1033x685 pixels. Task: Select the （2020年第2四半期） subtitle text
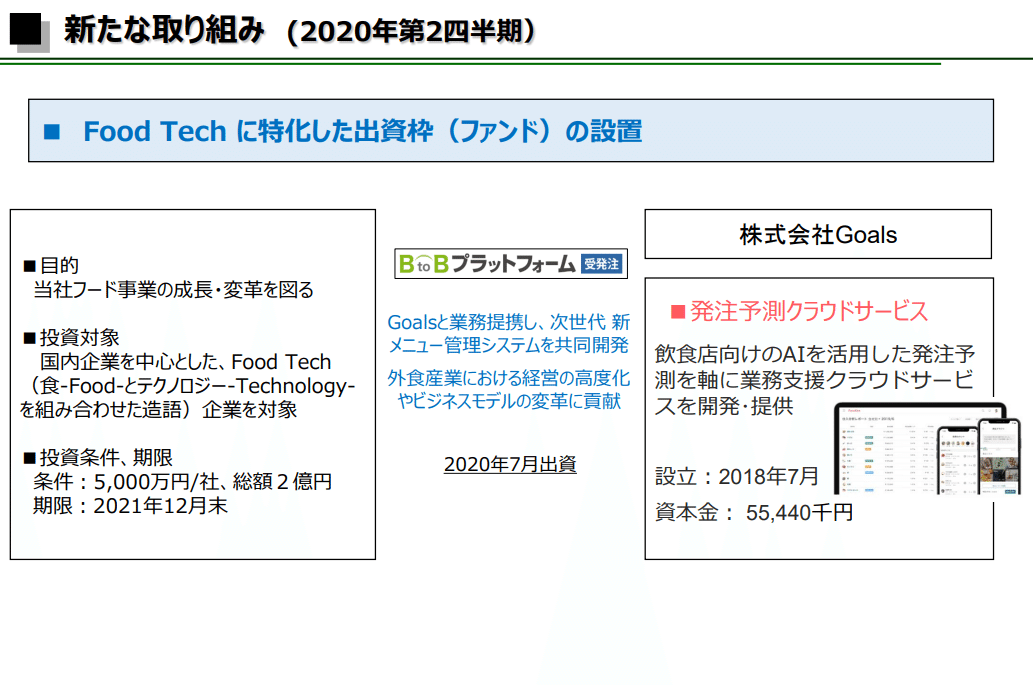(412, 31)
